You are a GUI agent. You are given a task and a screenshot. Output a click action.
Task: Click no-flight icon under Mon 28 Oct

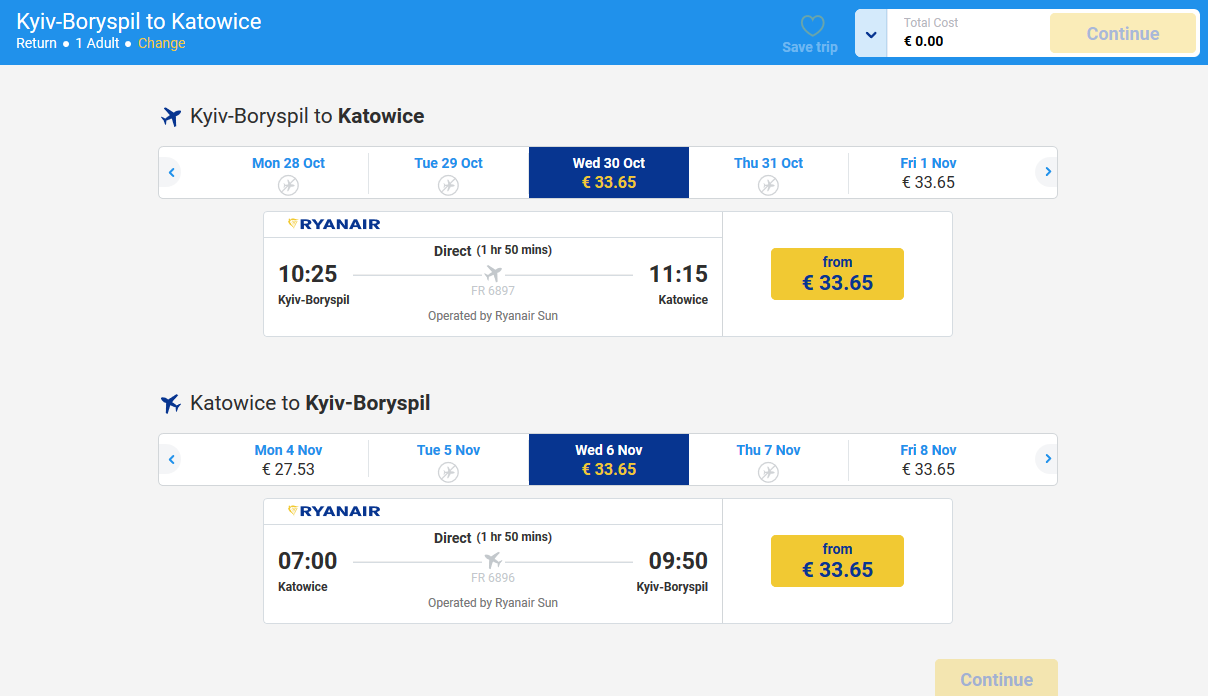point(288,185)
